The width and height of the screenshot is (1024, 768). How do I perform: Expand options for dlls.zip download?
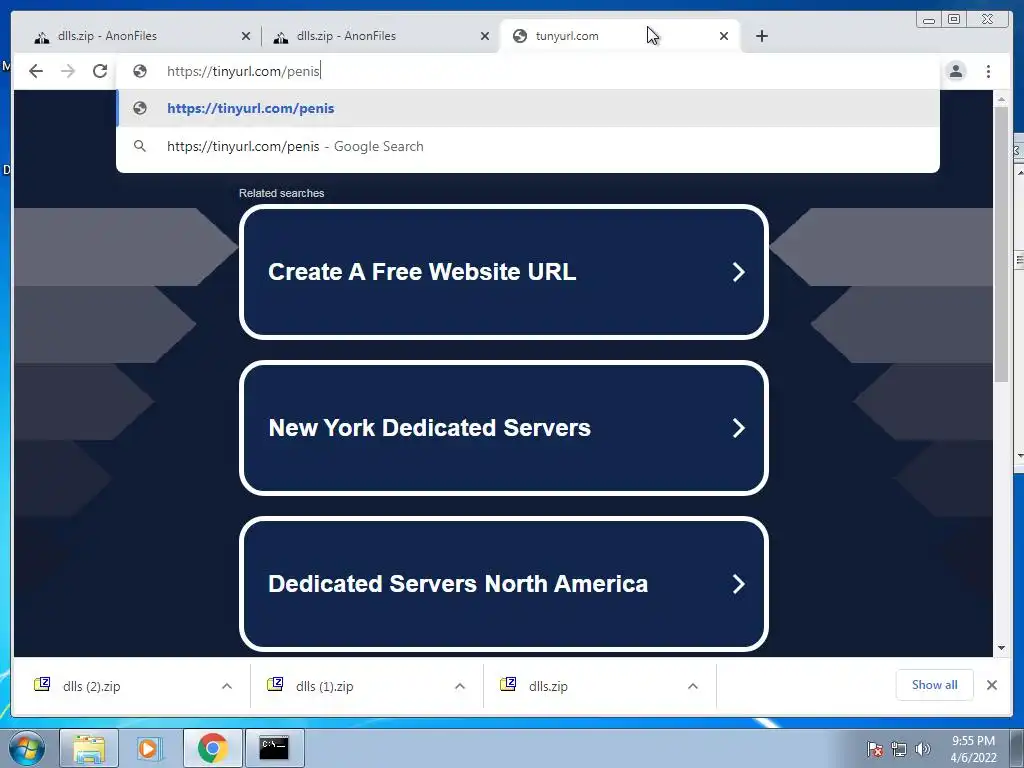coord(693,686)
